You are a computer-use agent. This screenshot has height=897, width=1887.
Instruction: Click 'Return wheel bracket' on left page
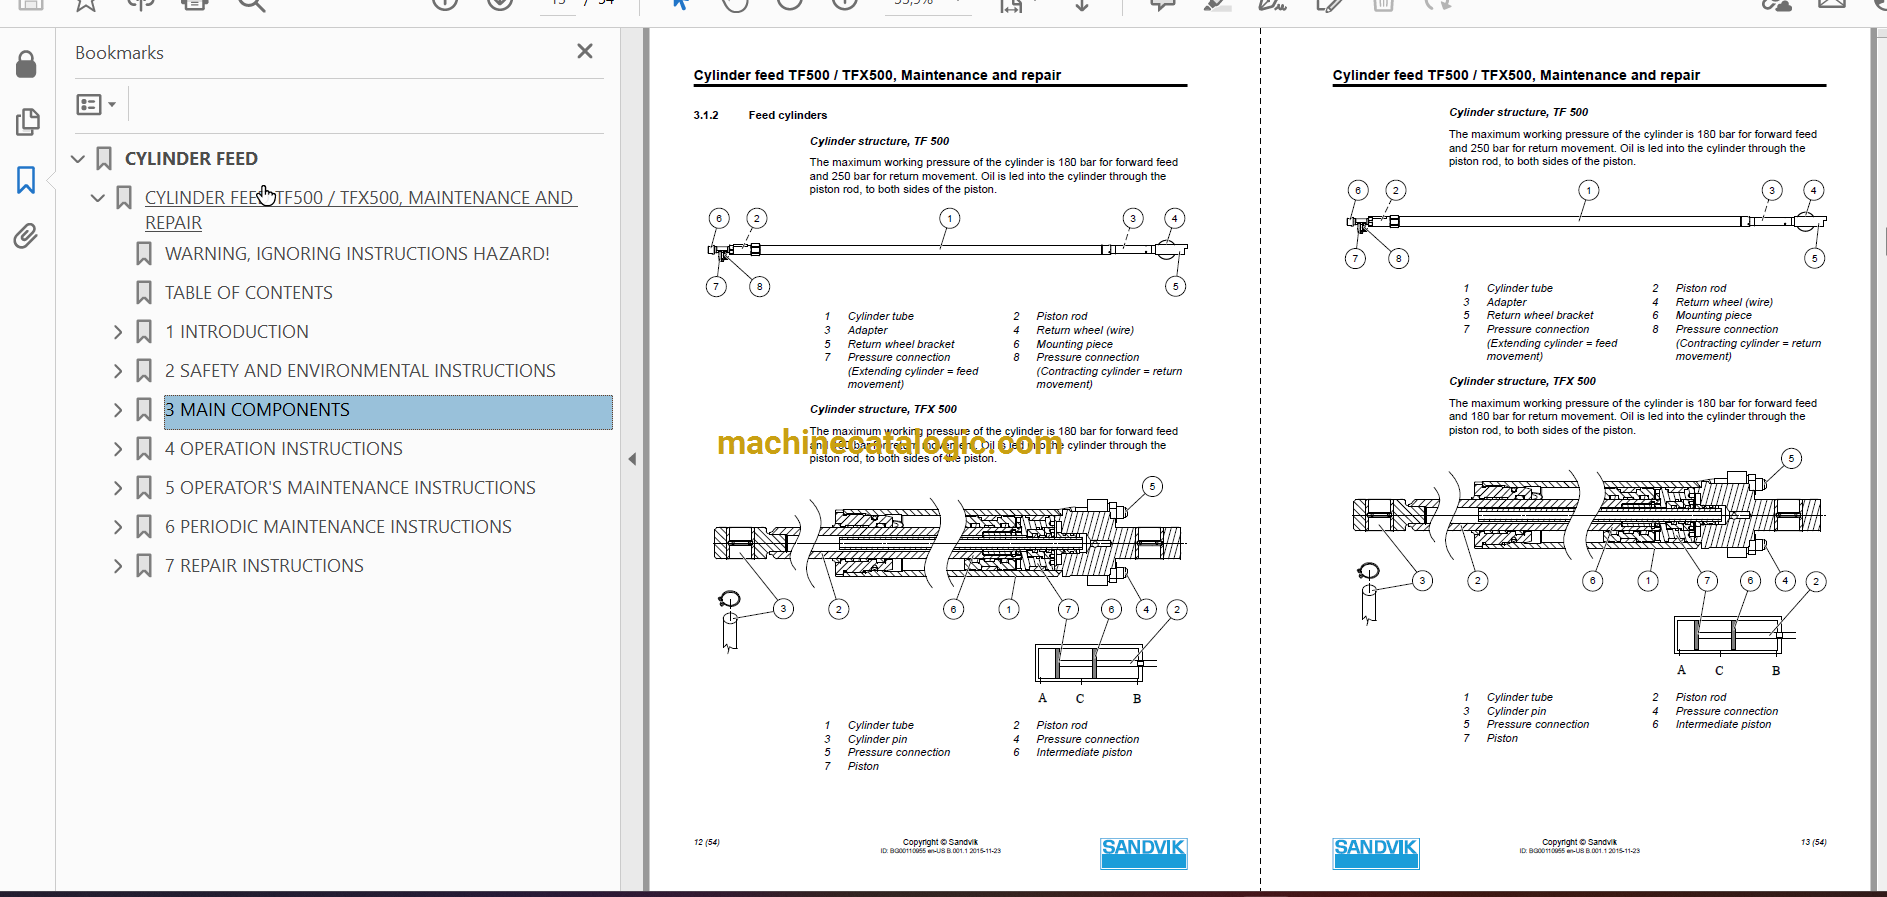click(901, 344)
